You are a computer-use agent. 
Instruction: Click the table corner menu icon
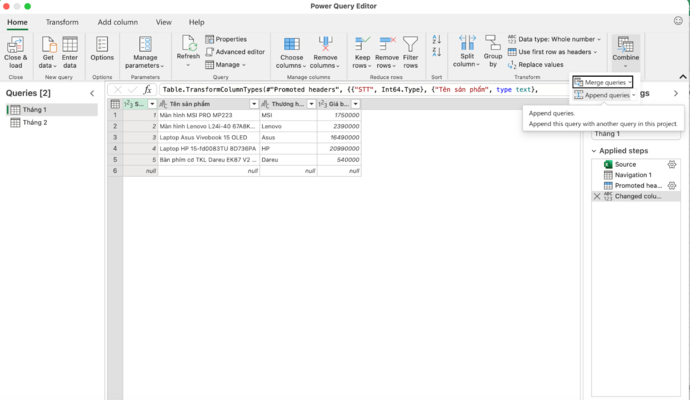(115, 104)
